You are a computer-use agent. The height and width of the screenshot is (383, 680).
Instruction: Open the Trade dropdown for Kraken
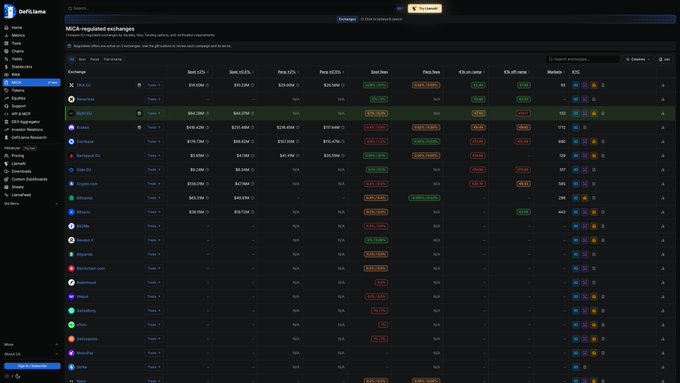[154, 128]
